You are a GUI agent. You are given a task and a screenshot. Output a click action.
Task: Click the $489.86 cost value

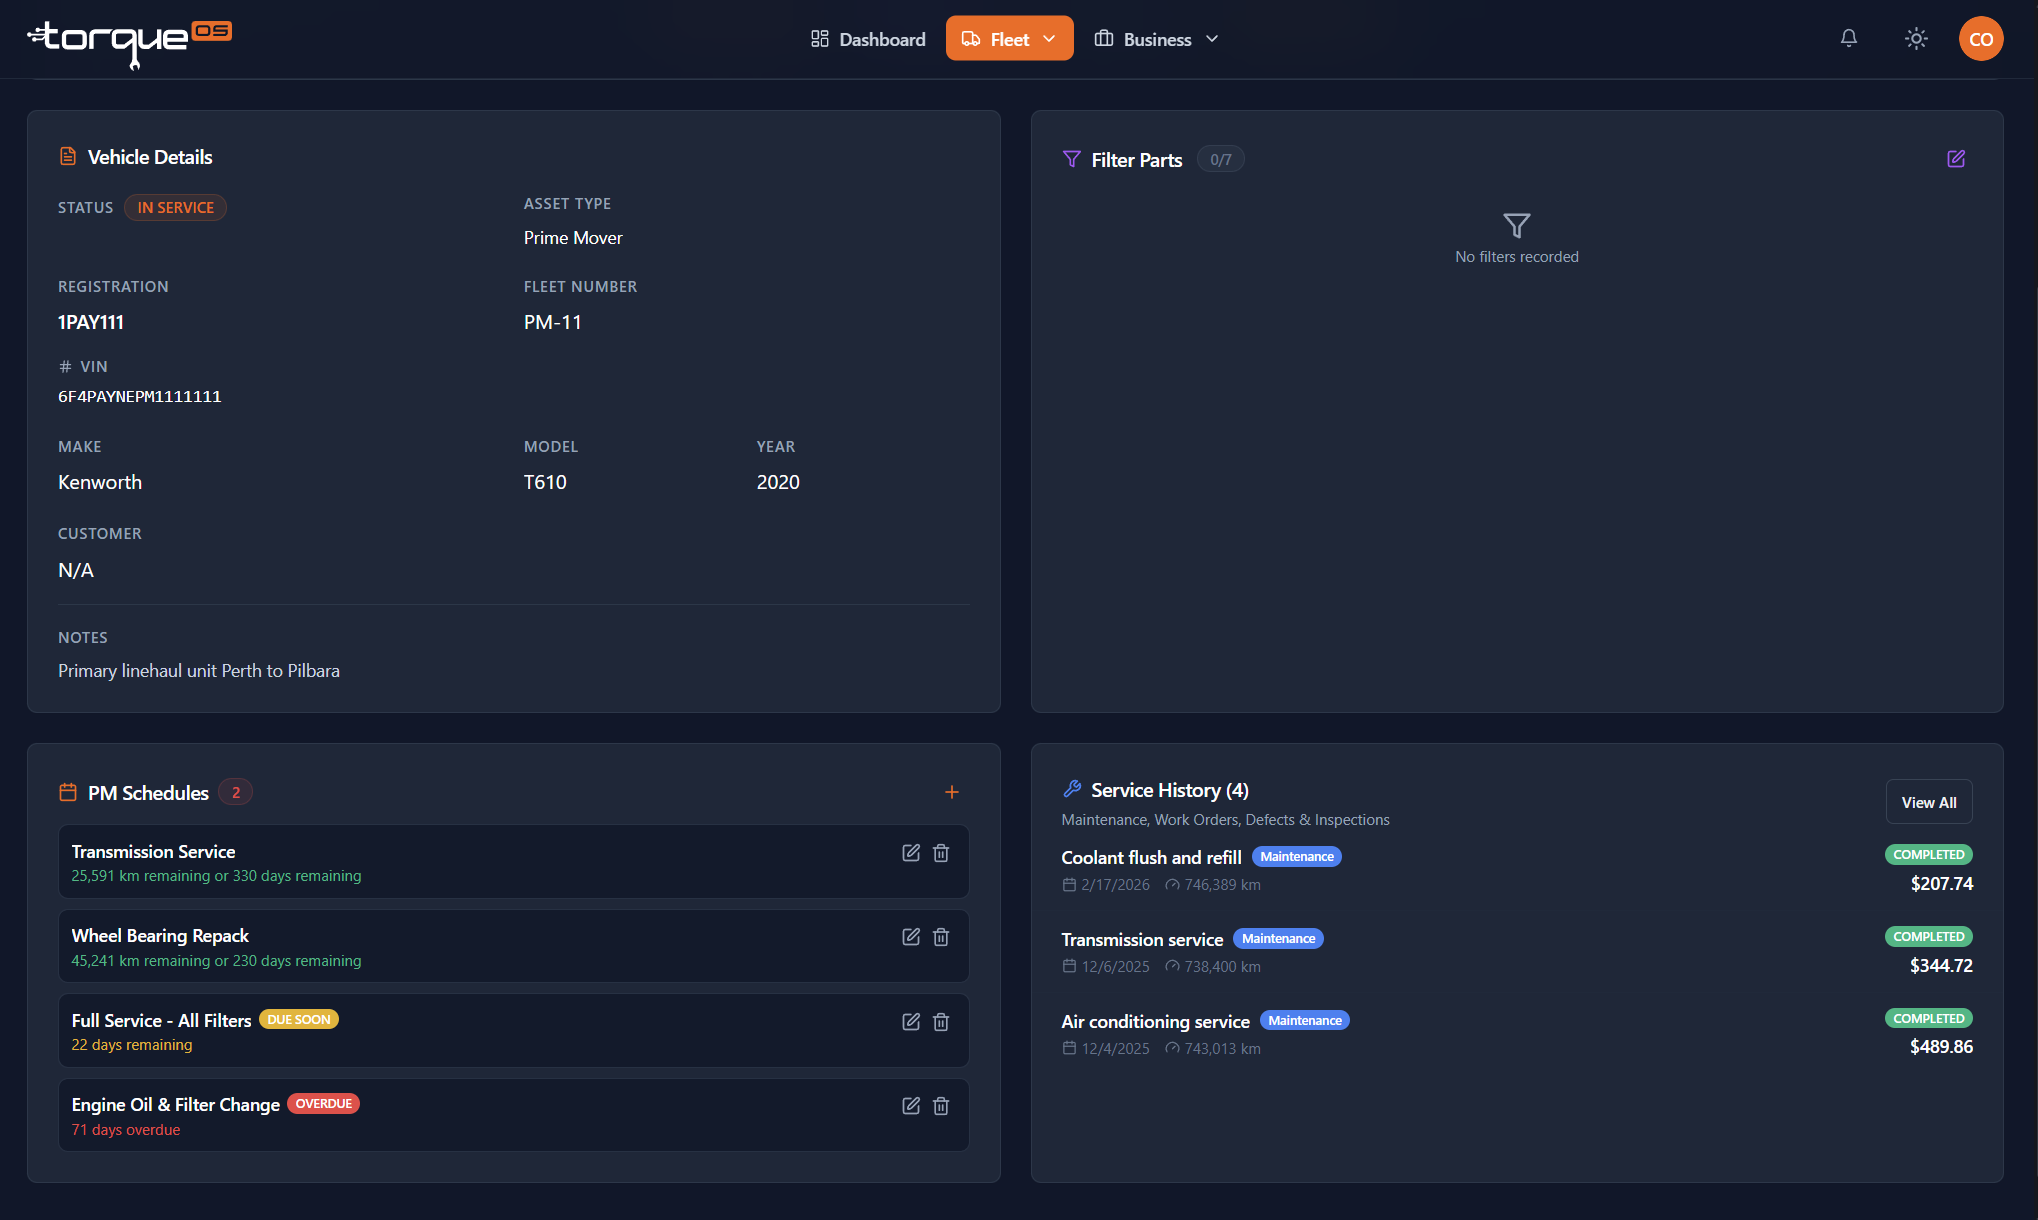(1941, 1046)
